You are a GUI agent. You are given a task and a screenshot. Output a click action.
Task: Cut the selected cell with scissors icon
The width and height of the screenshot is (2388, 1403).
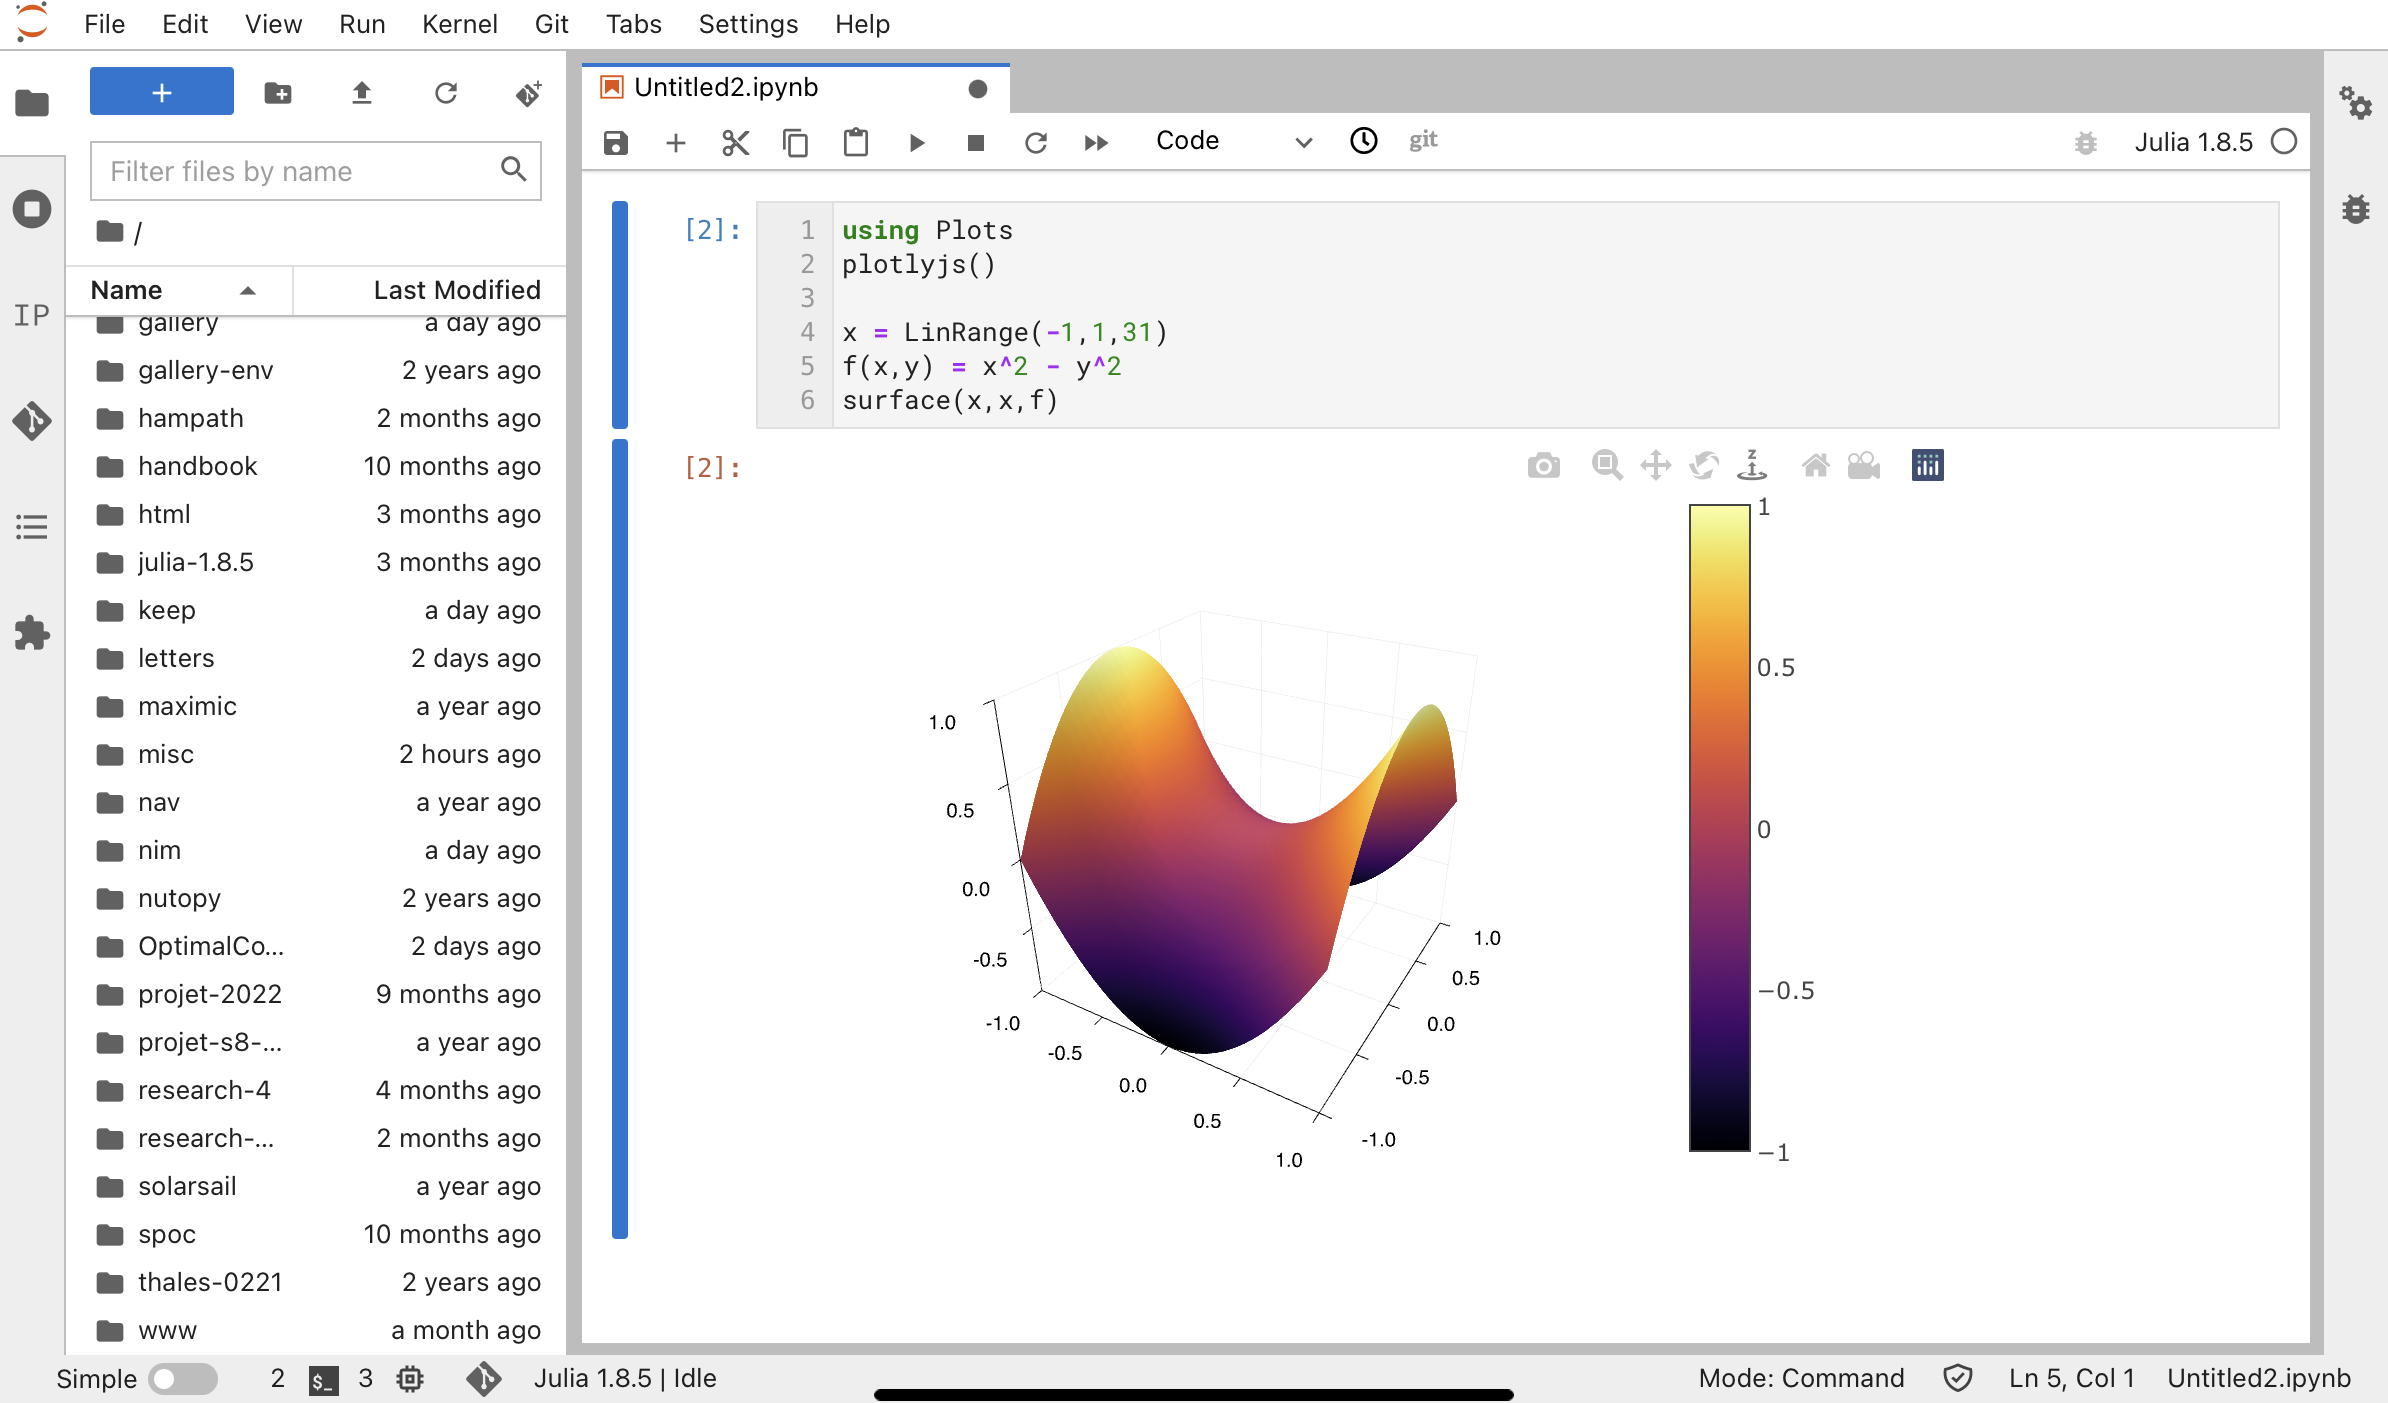[736, 142]
